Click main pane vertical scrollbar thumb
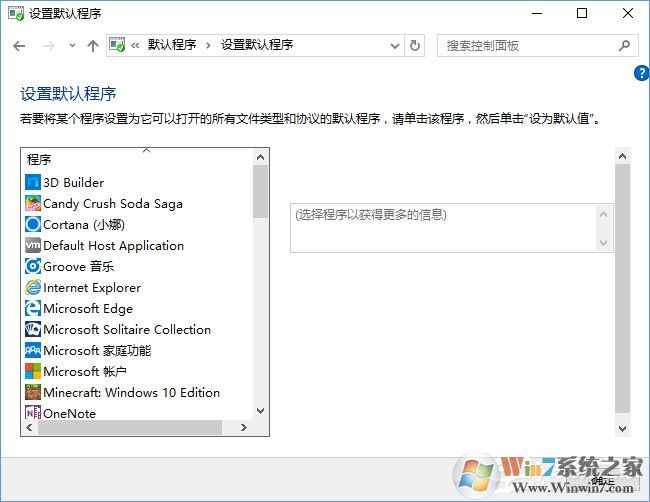650x502 pixels. (622, 289)
